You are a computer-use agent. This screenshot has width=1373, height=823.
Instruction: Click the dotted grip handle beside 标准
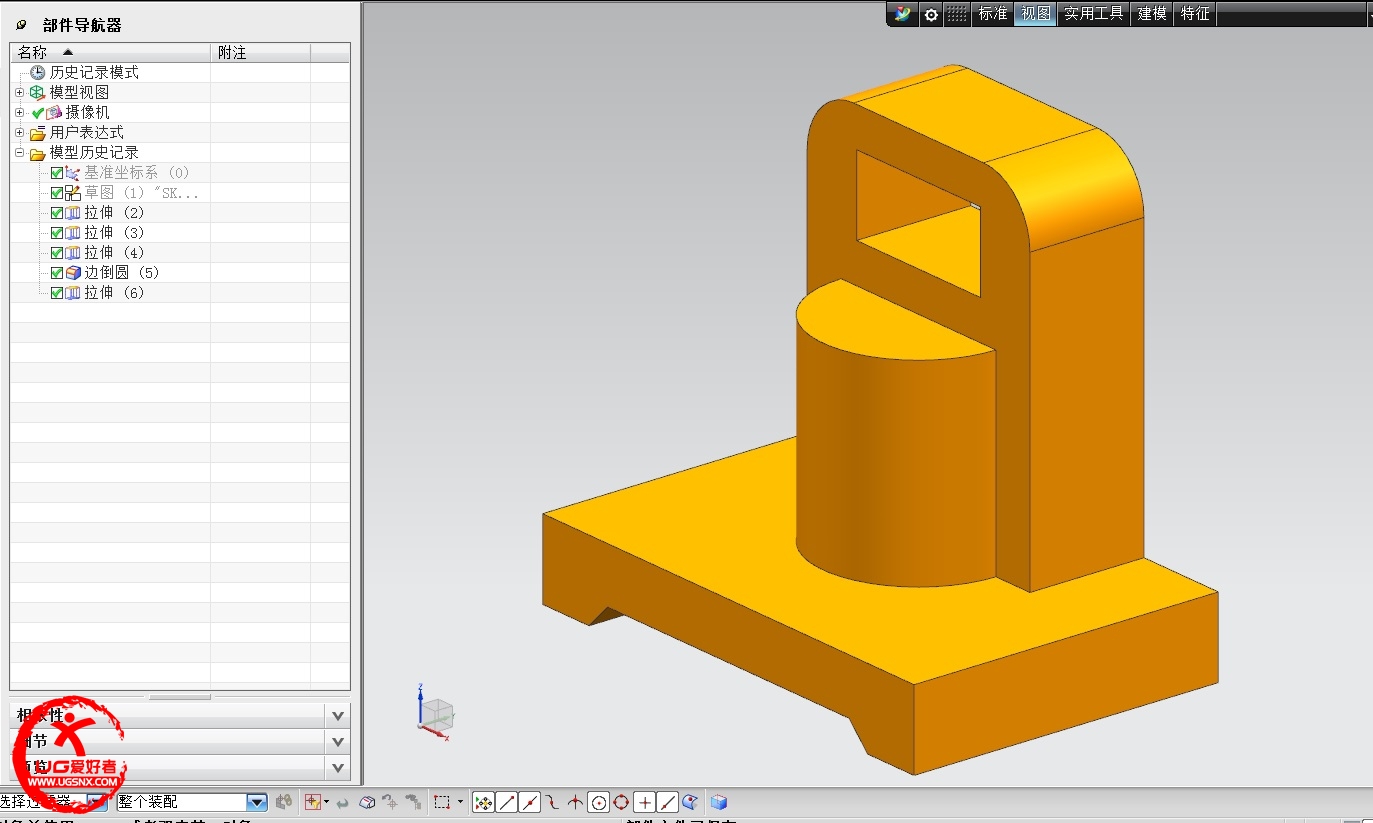(x=957, y=14)
